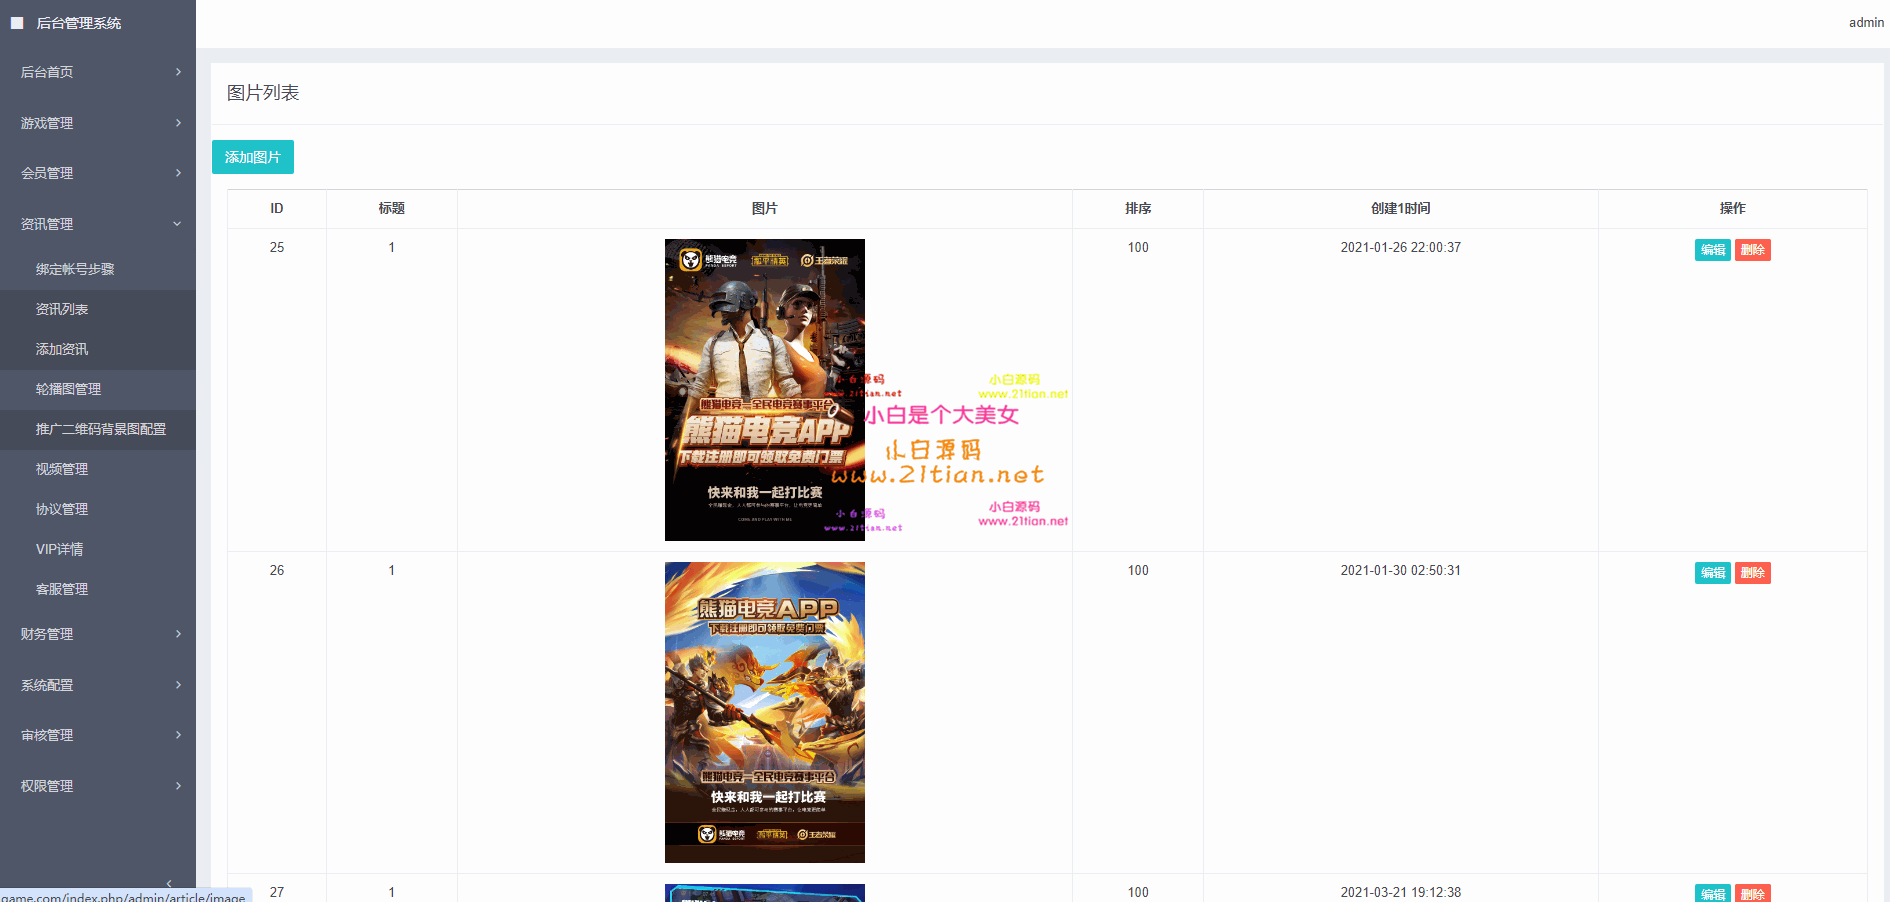
Task: Click the 后台管理系统 title
Action: (x=79, y=23)
